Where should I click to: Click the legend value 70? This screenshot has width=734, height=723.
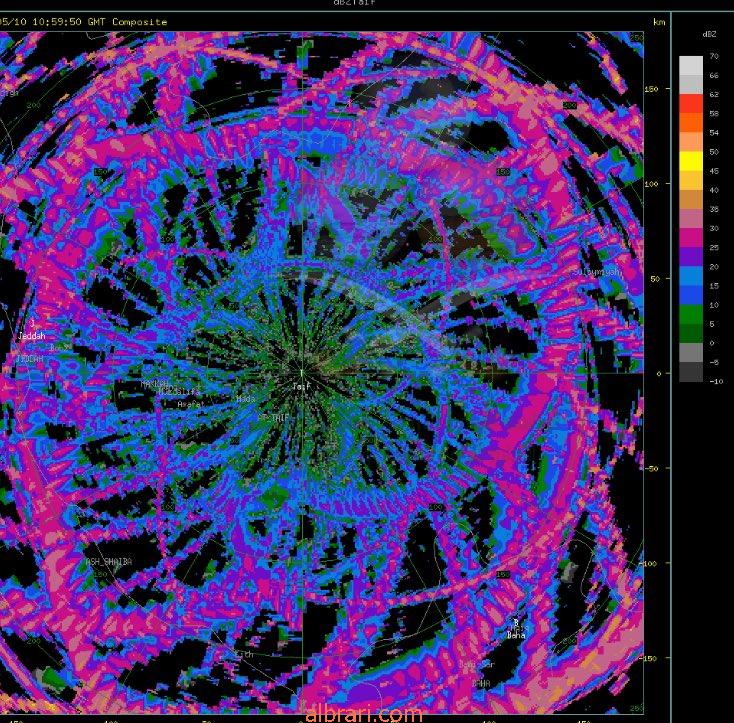click(714, 56)
